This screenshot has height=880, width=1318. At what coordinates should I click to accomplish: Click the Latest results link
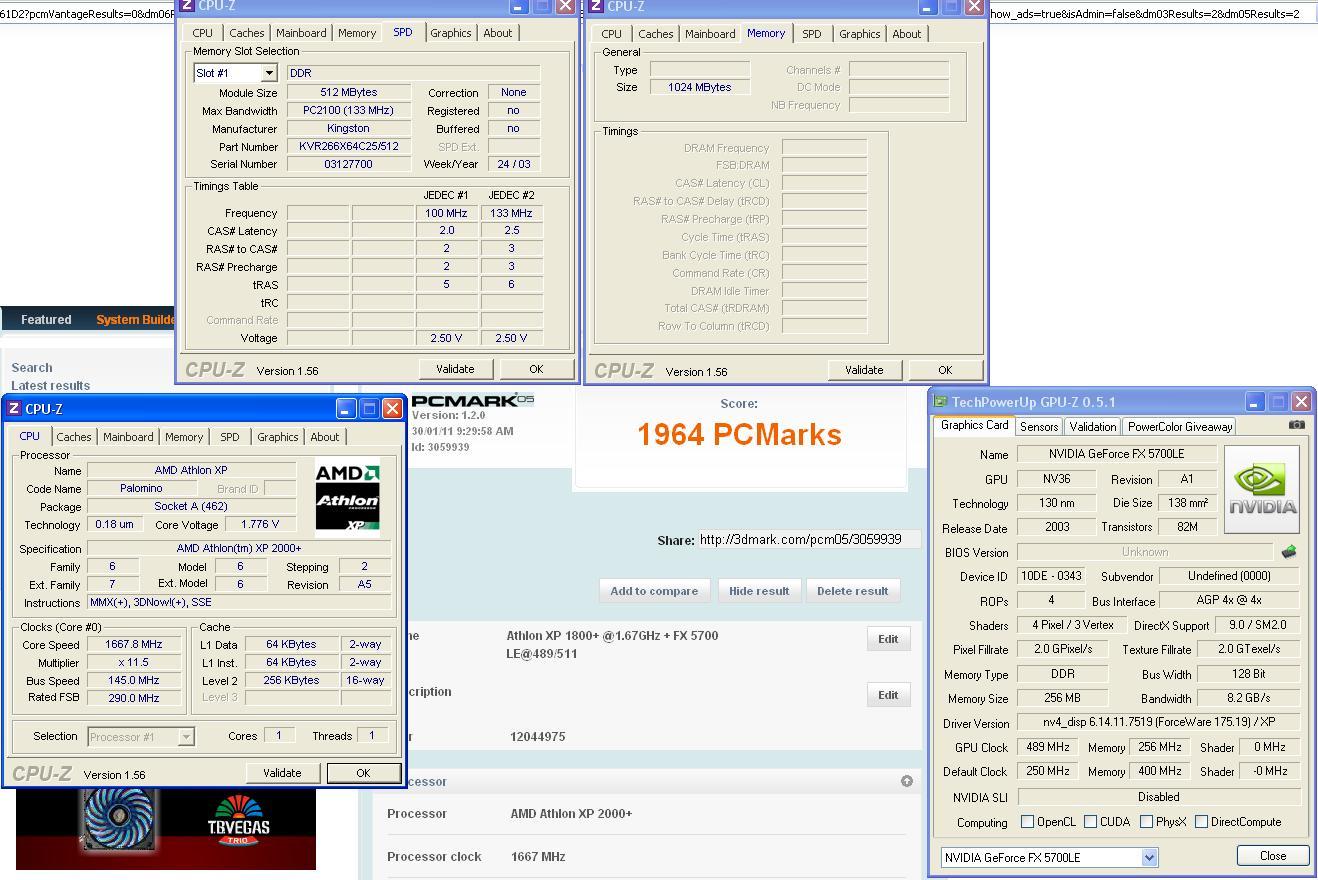click(50, 386)
